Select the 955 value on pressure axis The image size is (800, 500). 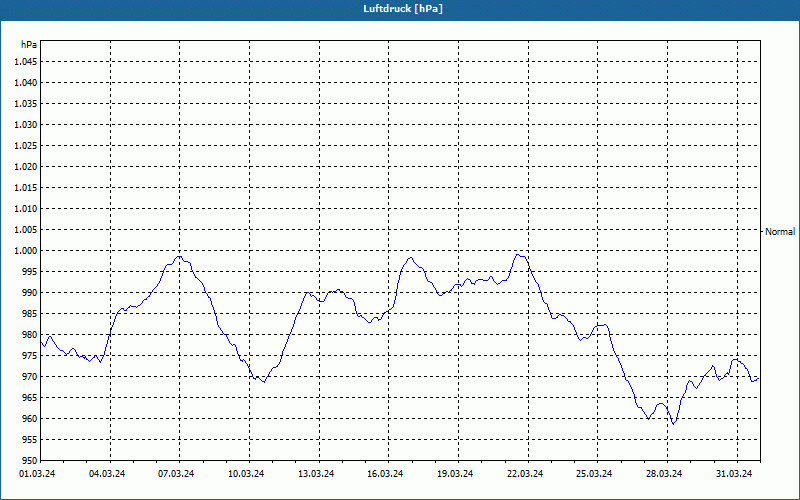pos(30,440)
